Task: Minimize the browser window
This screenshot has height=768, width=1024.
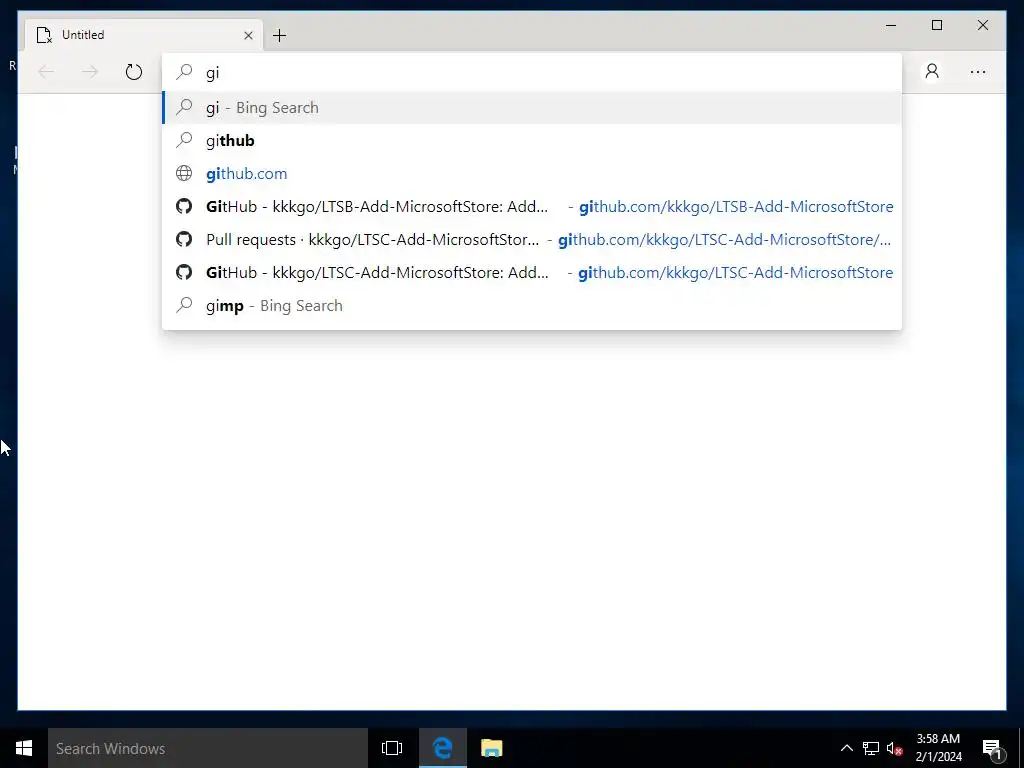Action: tap(891, 25)
